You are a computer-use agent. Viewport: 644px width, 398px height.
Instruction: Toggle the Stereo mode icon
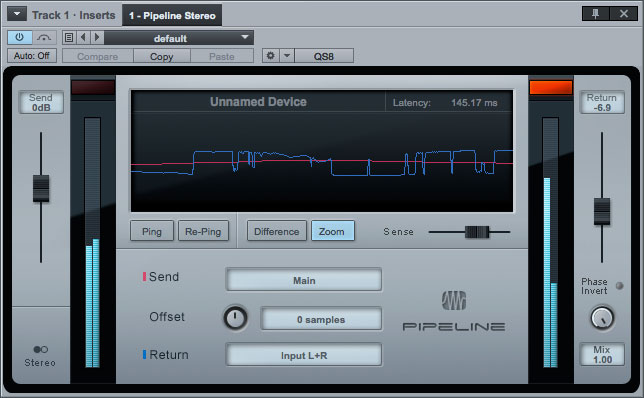click(41, 350)
